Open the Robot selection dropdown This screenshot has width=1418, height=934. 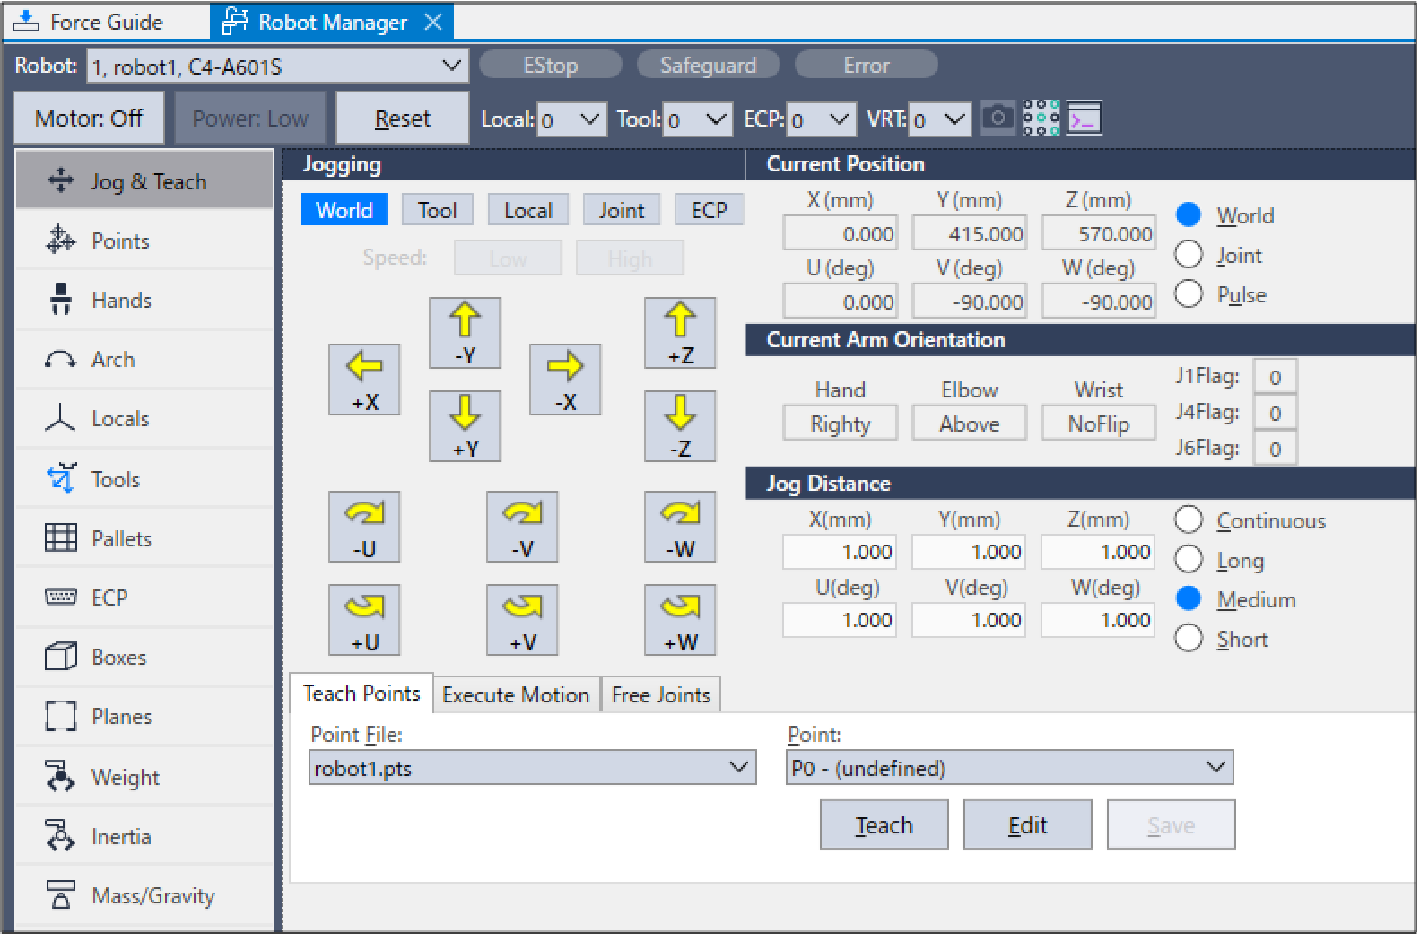(277, 67)
